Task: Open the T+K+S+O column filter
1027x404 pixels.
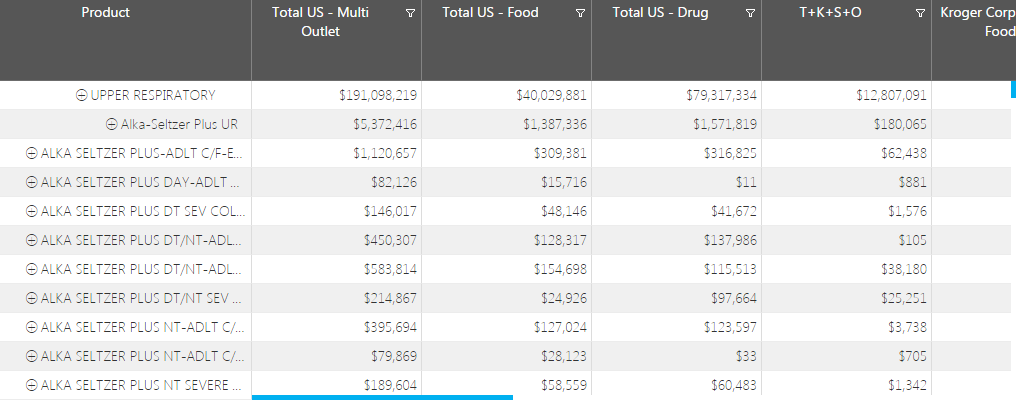Action: click(x=921, y=13)
